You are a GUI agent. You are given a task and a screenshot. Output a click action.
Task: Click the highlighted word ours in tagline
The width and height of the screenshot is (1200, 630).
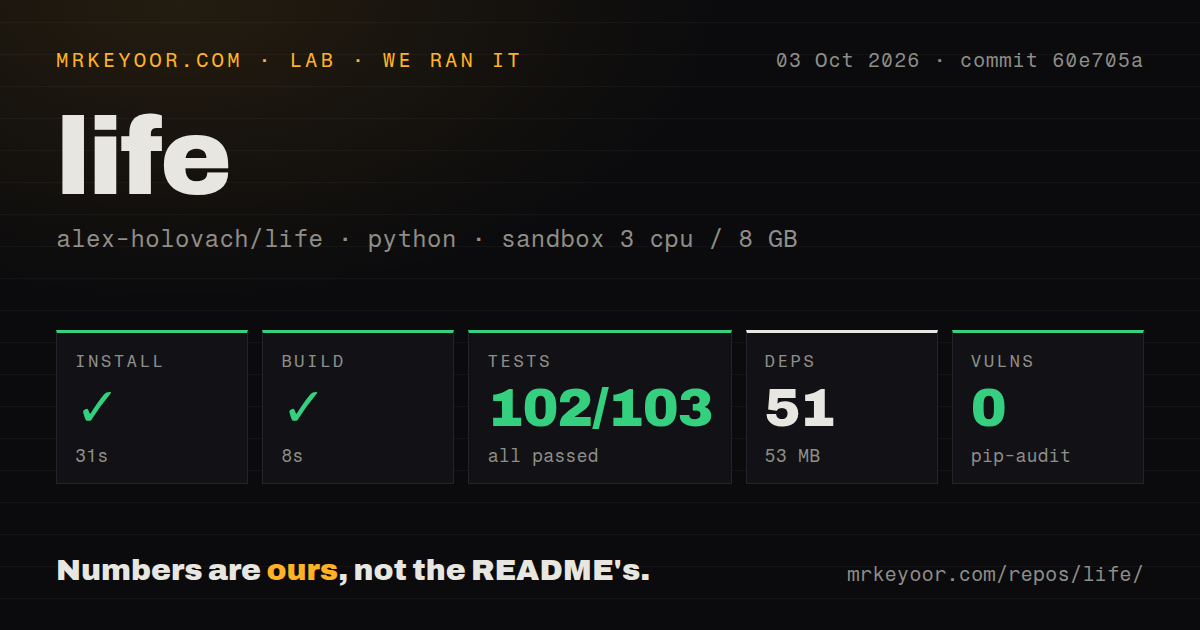(302, 571)
